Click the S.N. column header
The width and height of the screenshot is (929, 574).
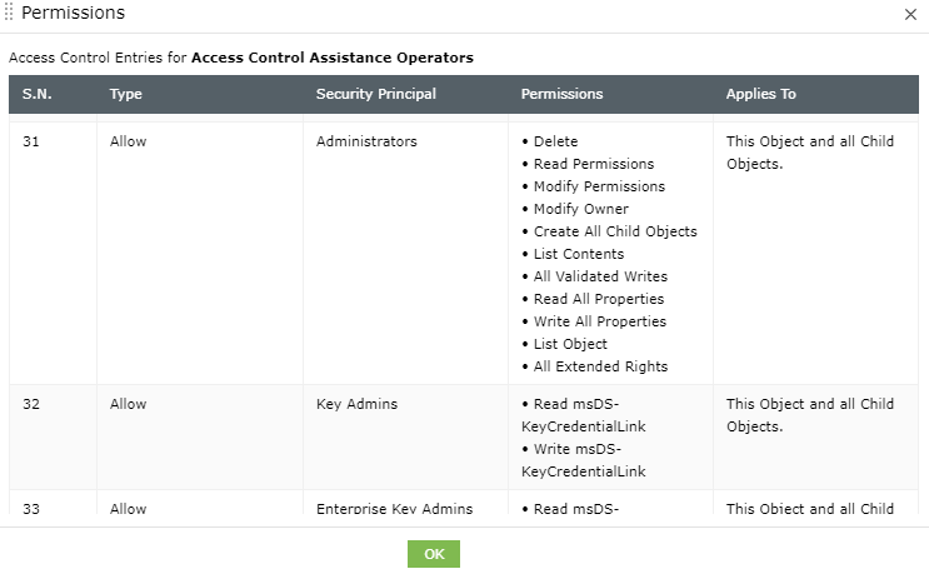37,94
